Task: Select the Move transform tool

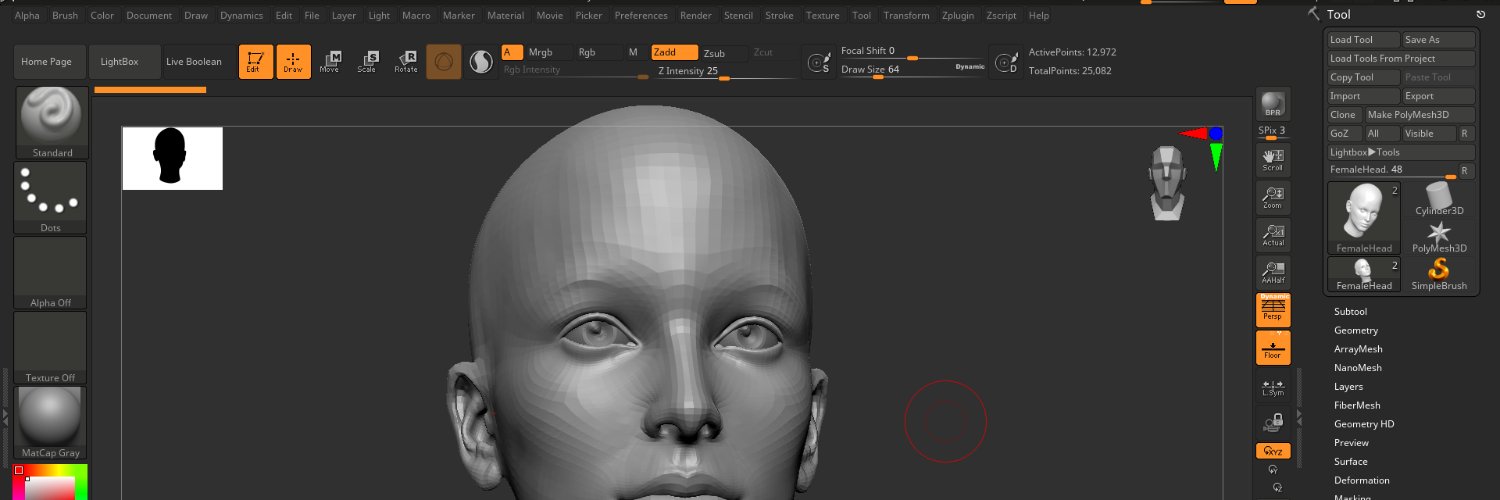Action: coord(330,62)
